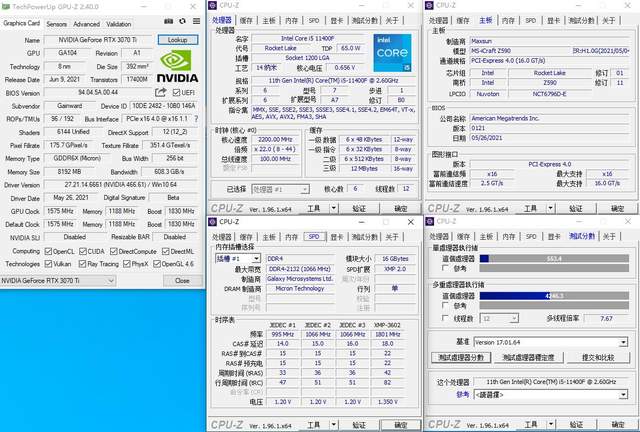This screenshot has height=432, width=640.
Task: Click CPU-Z icon in the mainboard window title
Action: click(x=429, y=5)
